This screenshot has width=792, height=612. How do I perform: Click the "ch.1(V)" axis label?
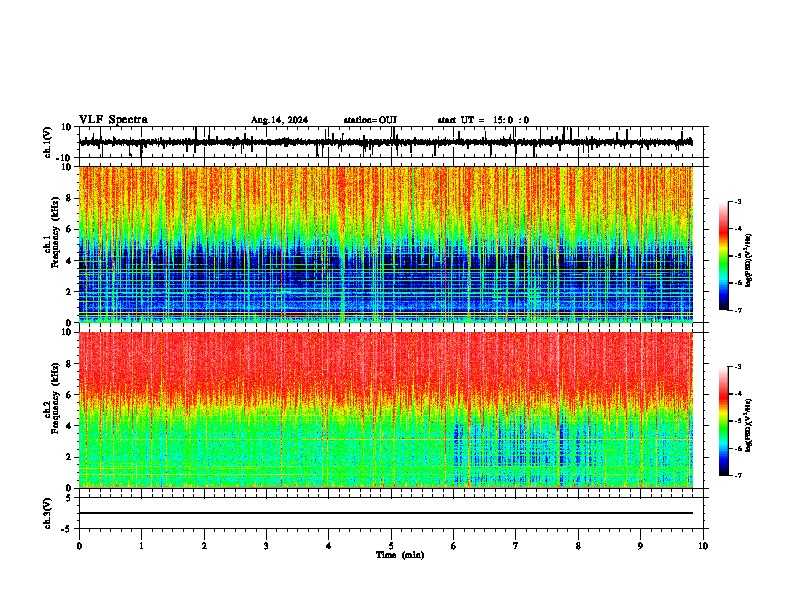click(47, 142)
